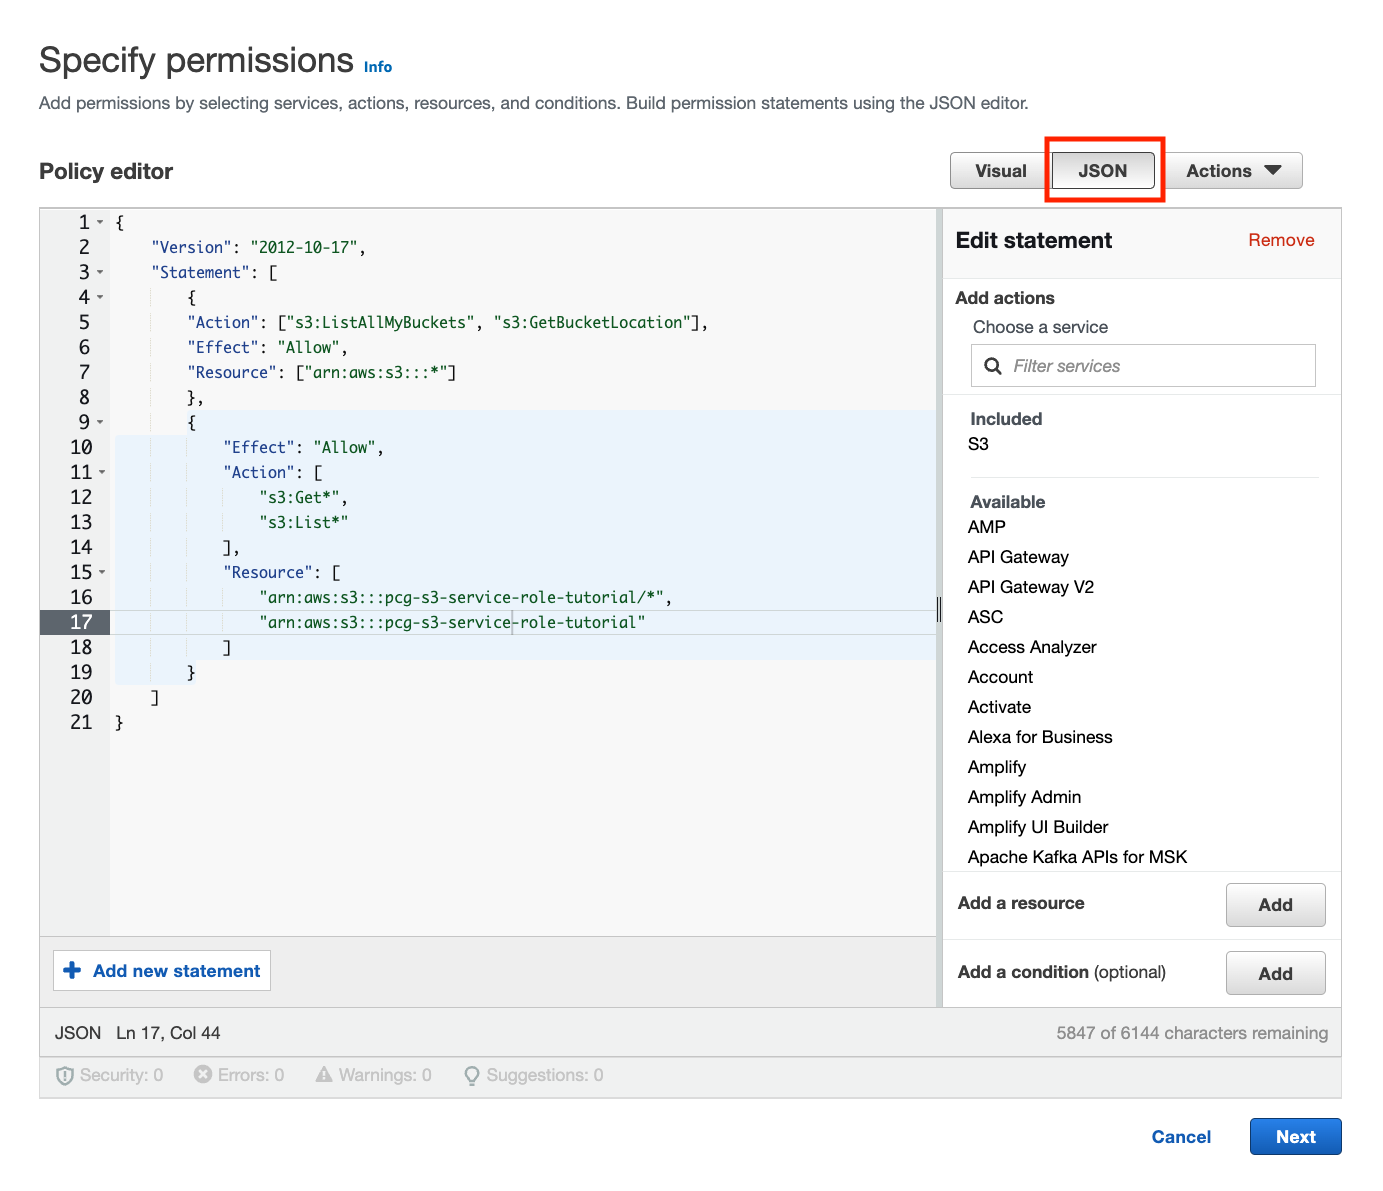1383x1191 pixels.
Task: Click the characters remaining counter
Action: 1192,1033
